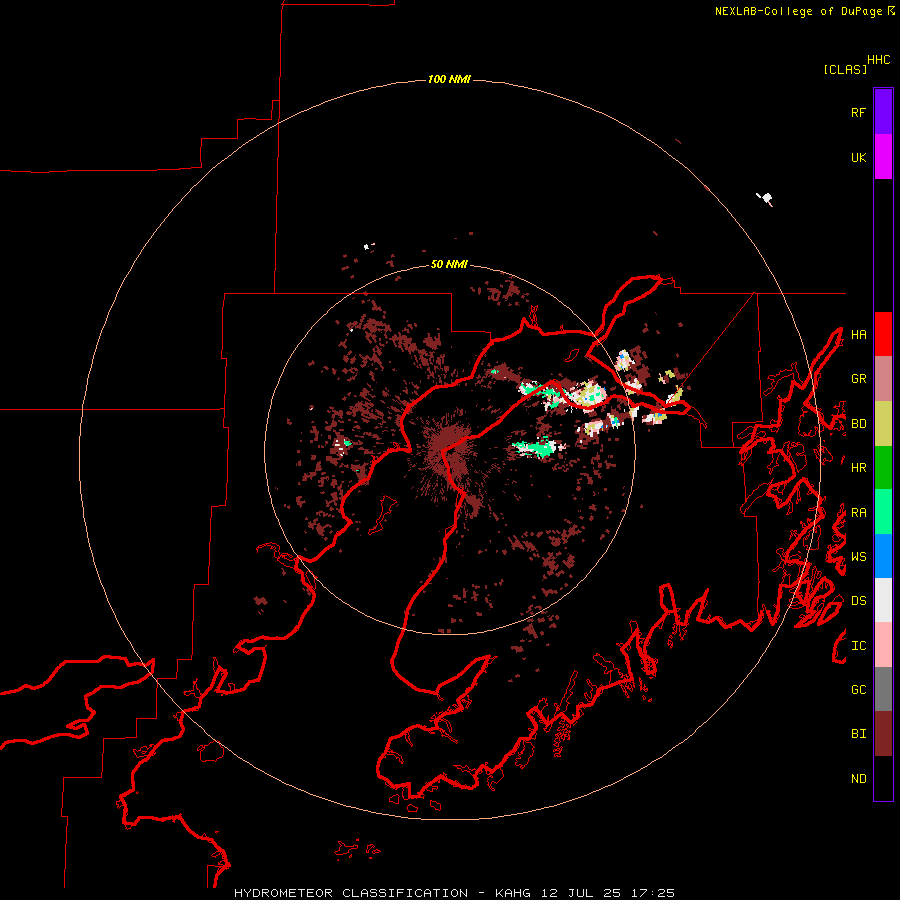Click the '17:25' timestamp text
900x900 pixels.
pyautogui.click(x=652, y=893)
